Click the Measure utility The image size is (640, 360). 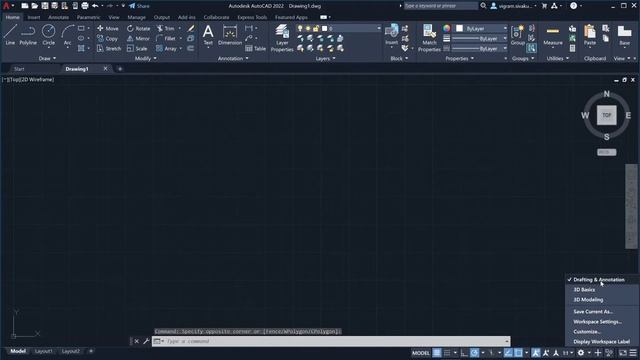click(553, 34)
